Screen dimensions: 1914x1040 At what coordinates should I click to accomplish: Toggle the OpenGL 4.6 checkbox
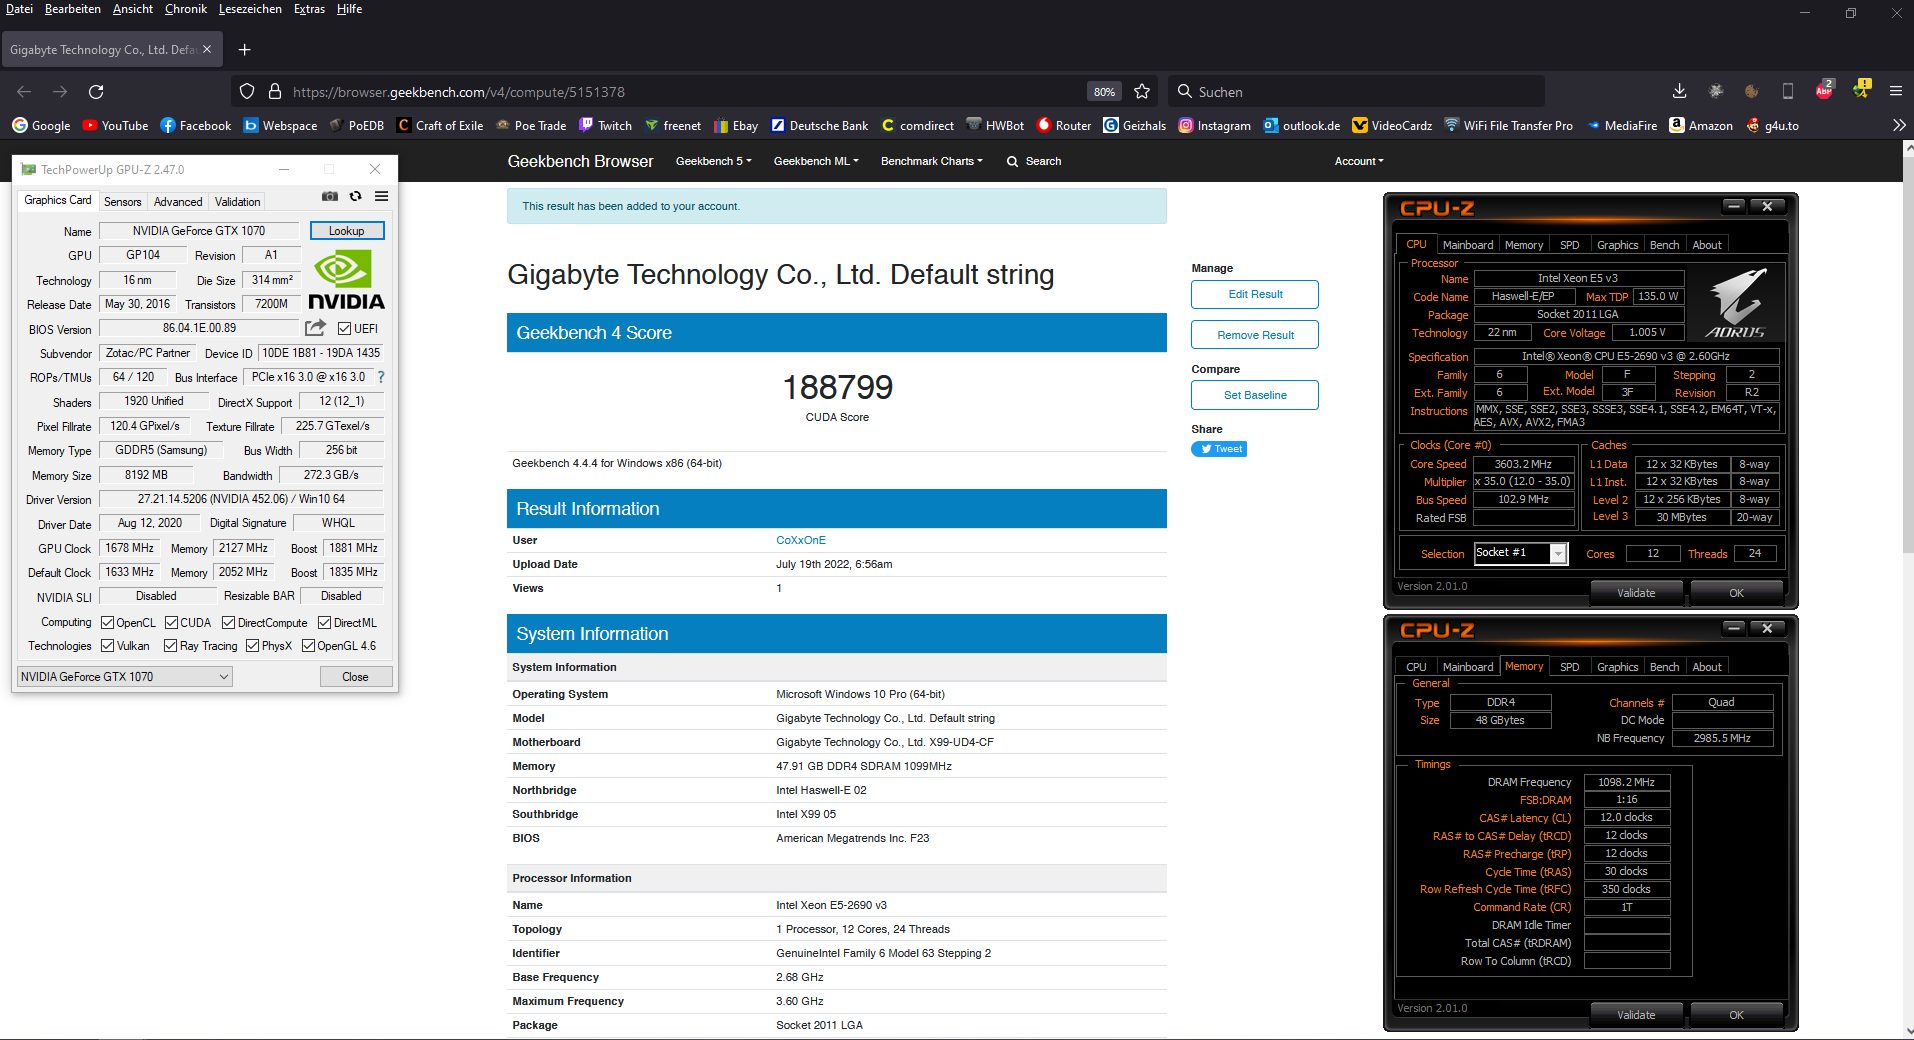[309, 645]
